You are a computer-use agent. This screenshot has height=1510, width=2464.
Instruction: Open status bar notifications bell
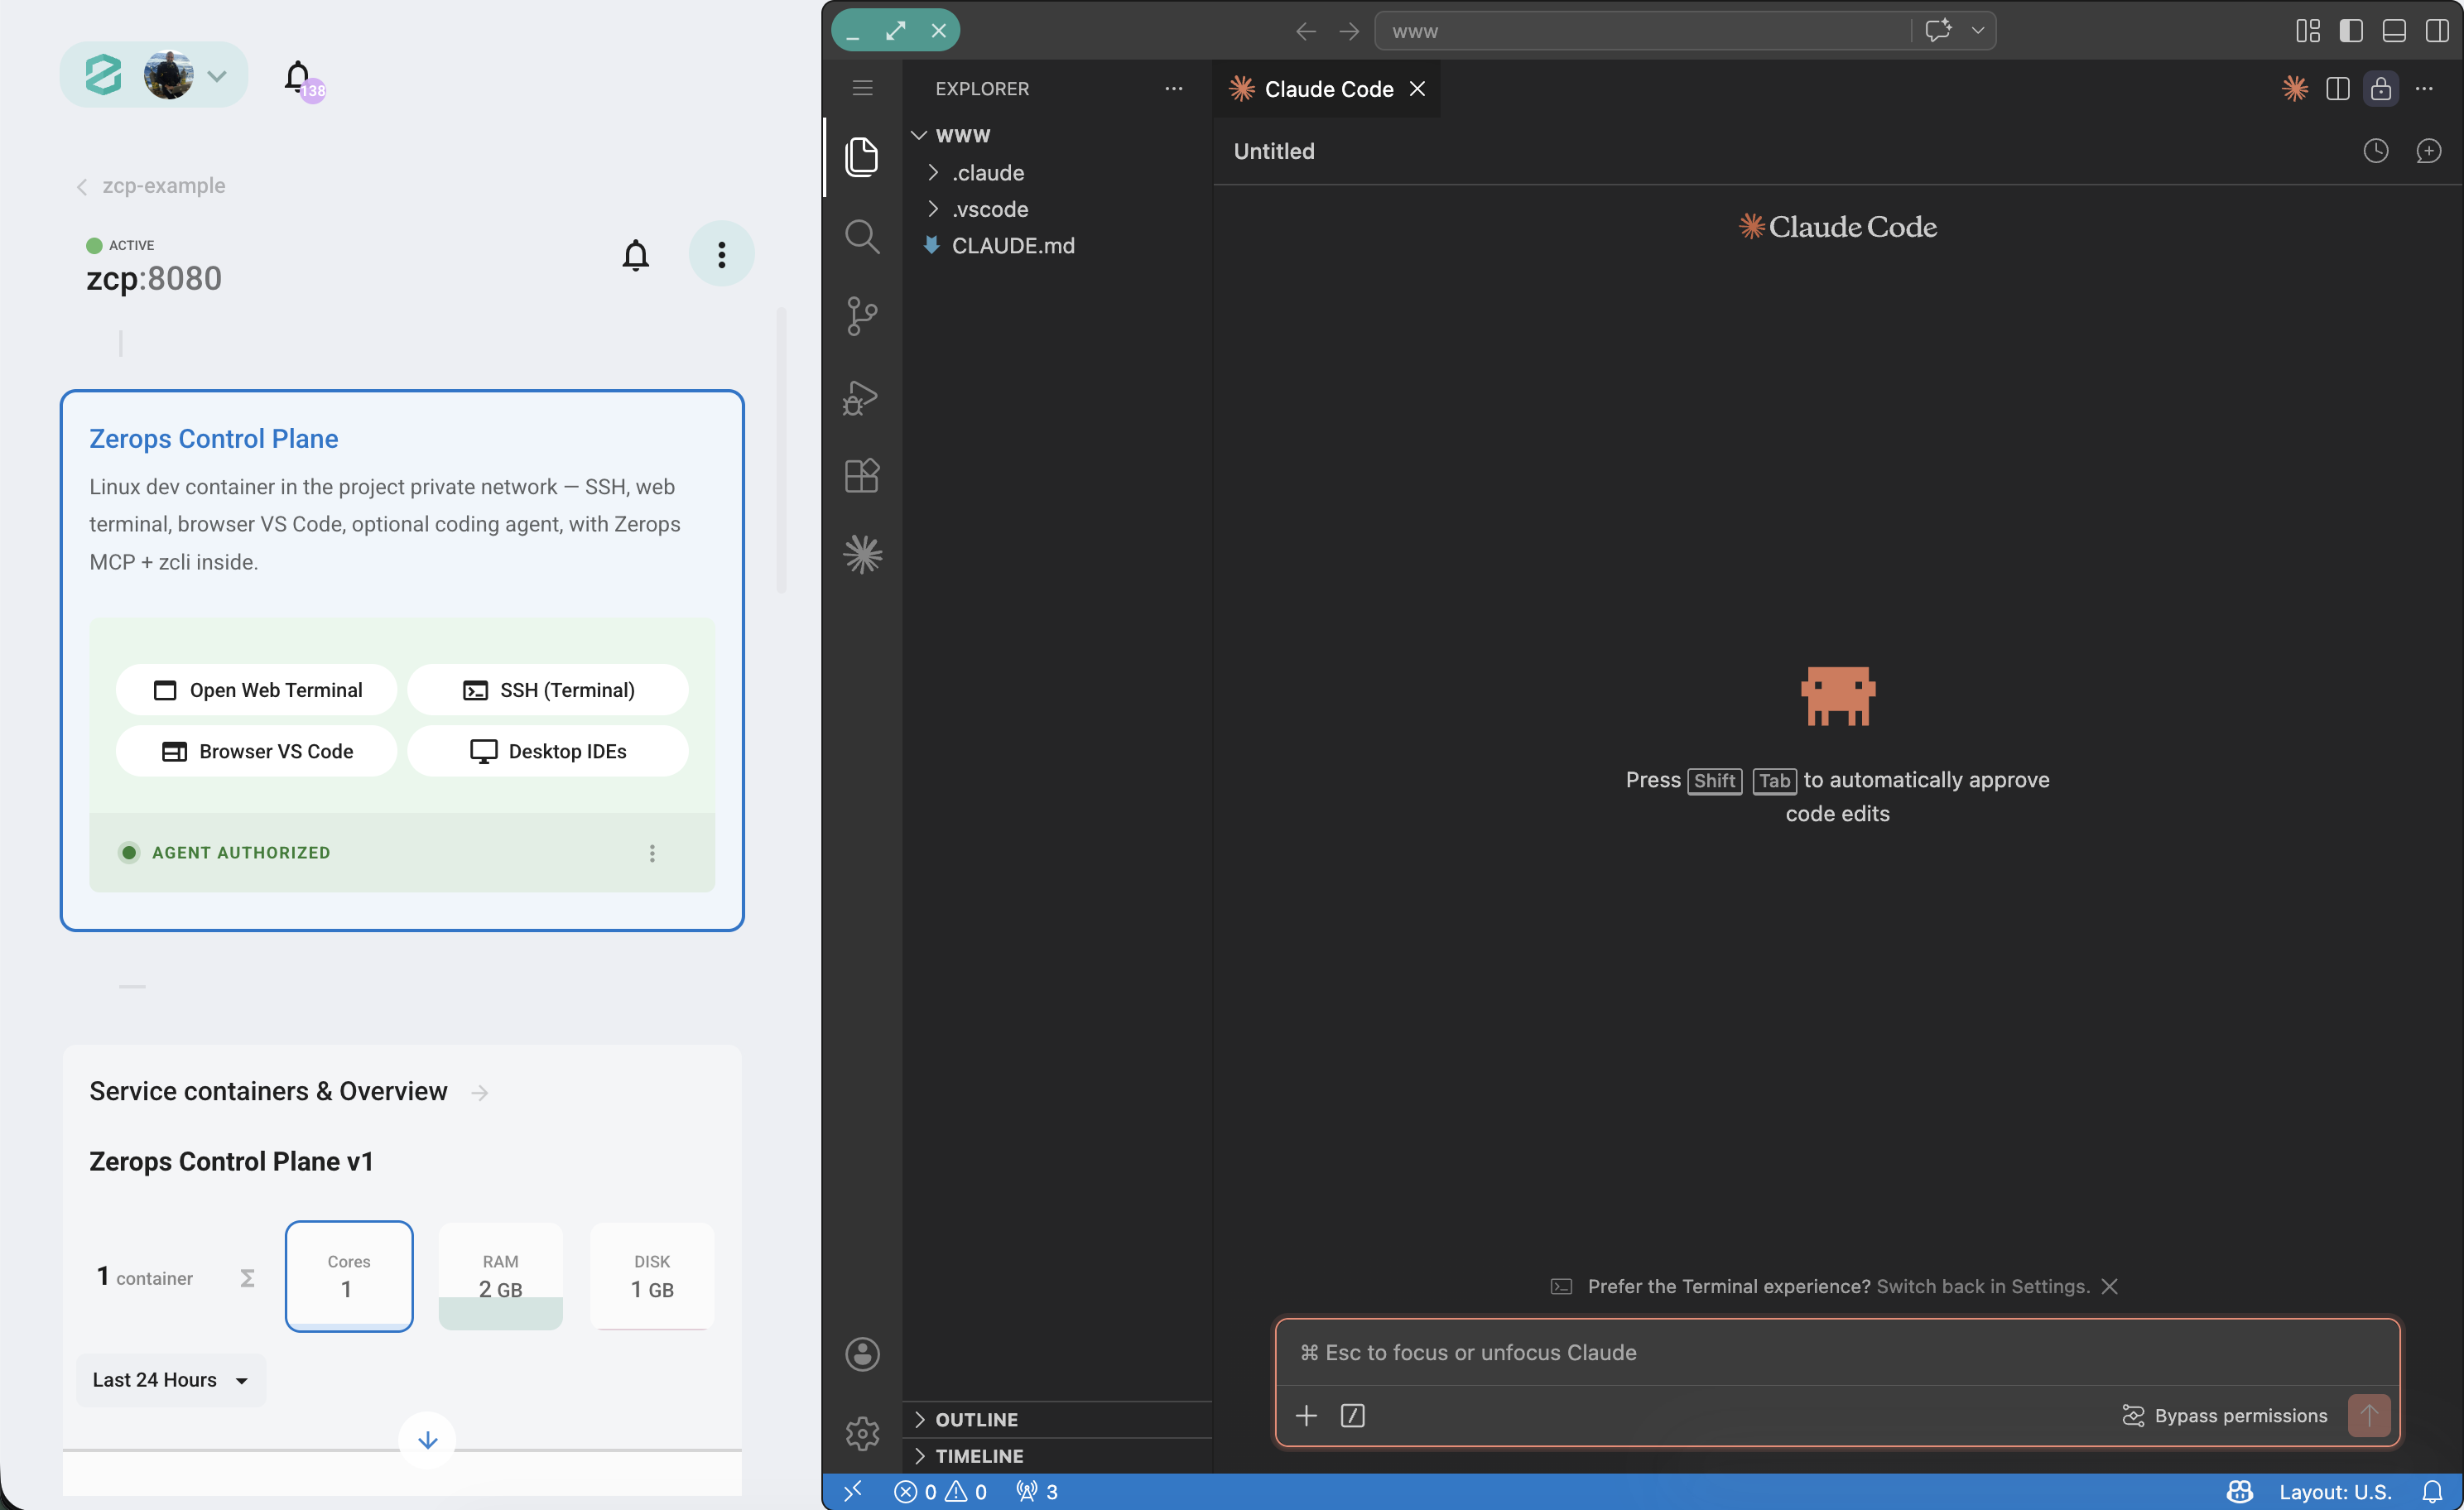[2432, 1491]
